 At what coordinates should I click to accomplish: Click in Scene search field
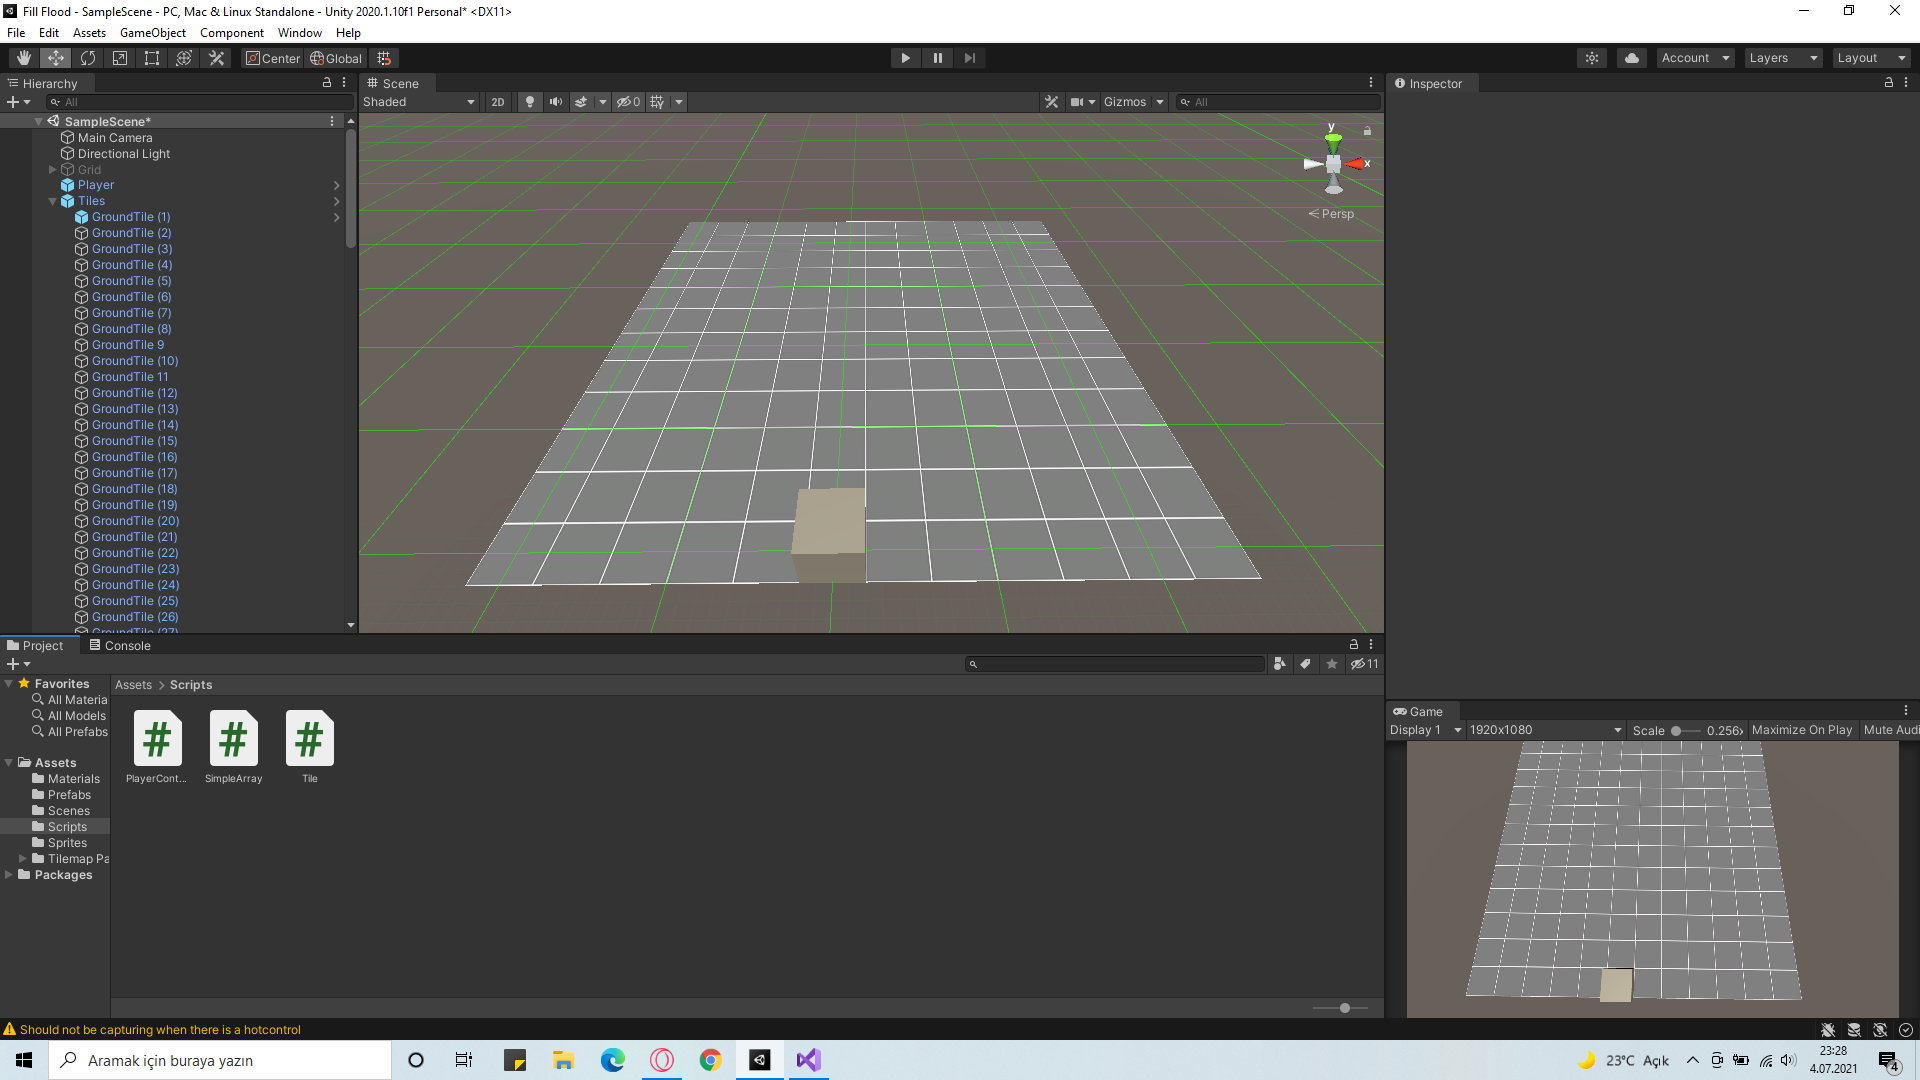1278,102
